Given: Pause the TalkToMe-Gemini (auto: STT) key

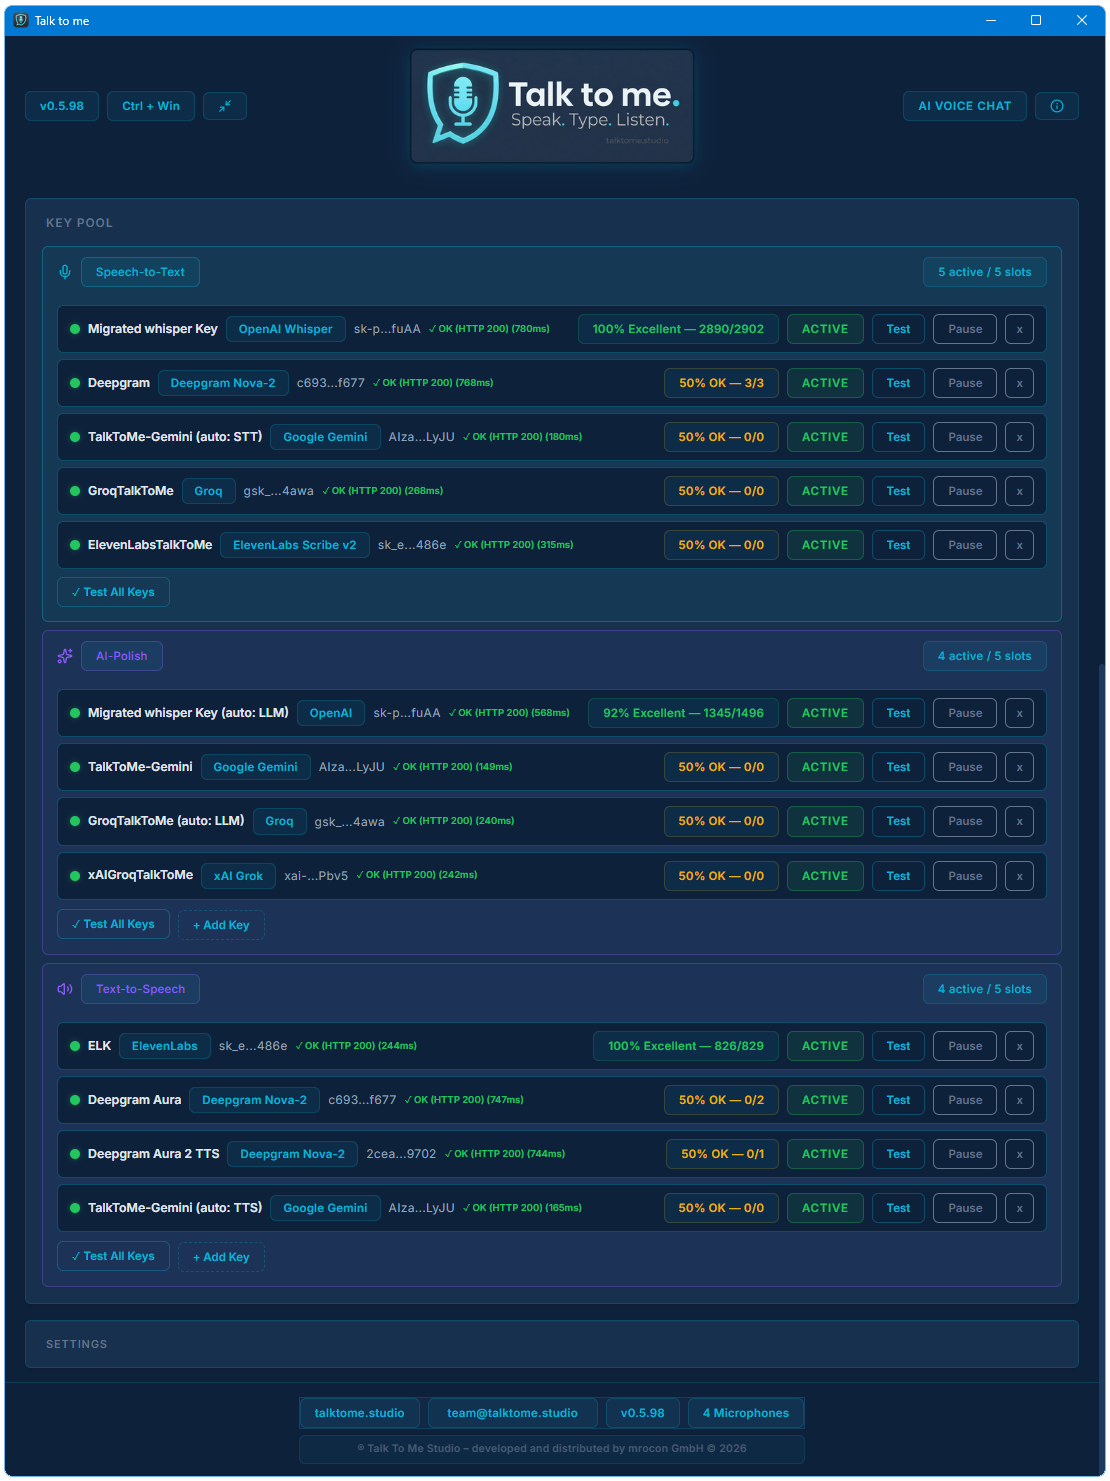Looking at the screenshot, I should click(965, 437).
